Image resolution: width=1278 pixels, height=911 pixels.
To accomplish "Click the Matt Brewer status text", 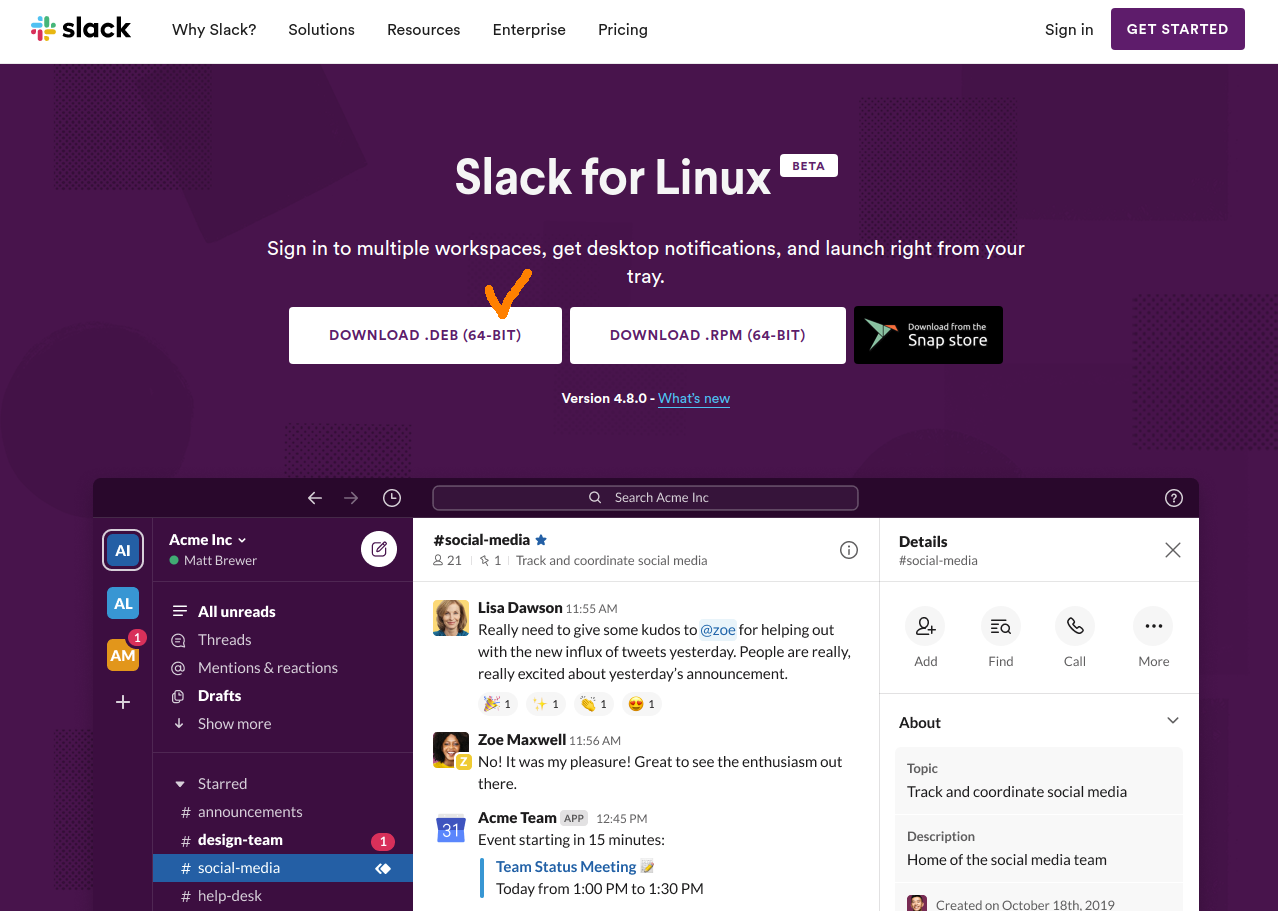I will [220, 561].
